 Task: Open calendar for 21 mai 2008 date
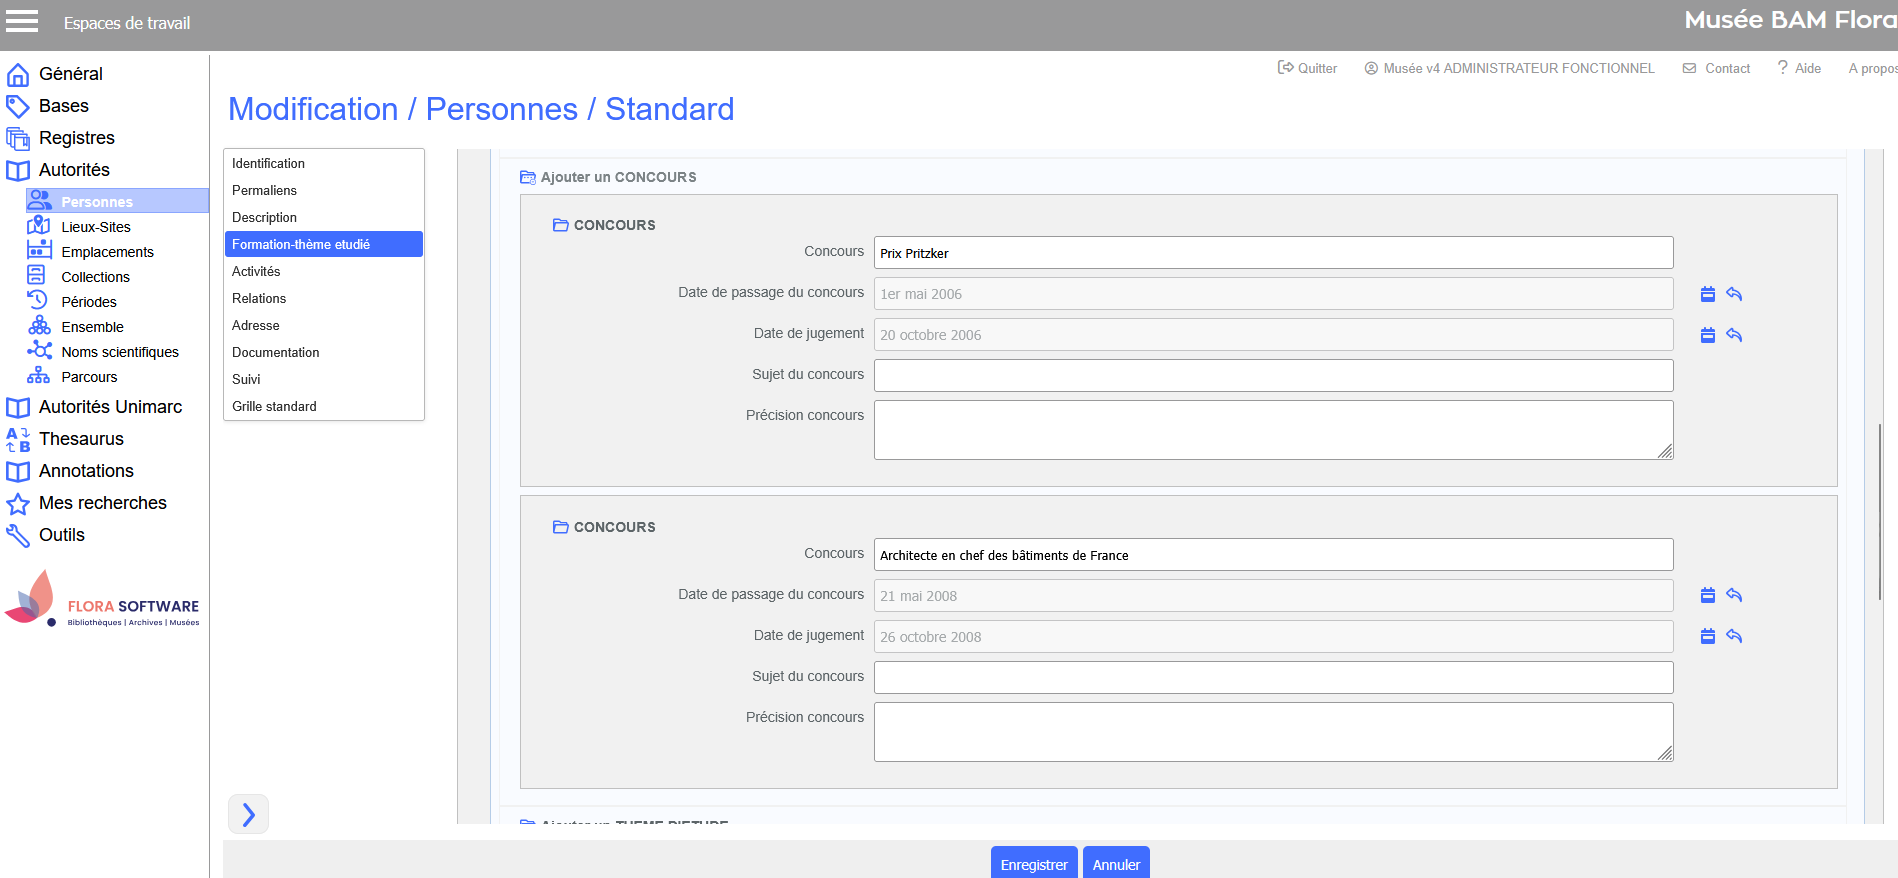point(1708,596)
